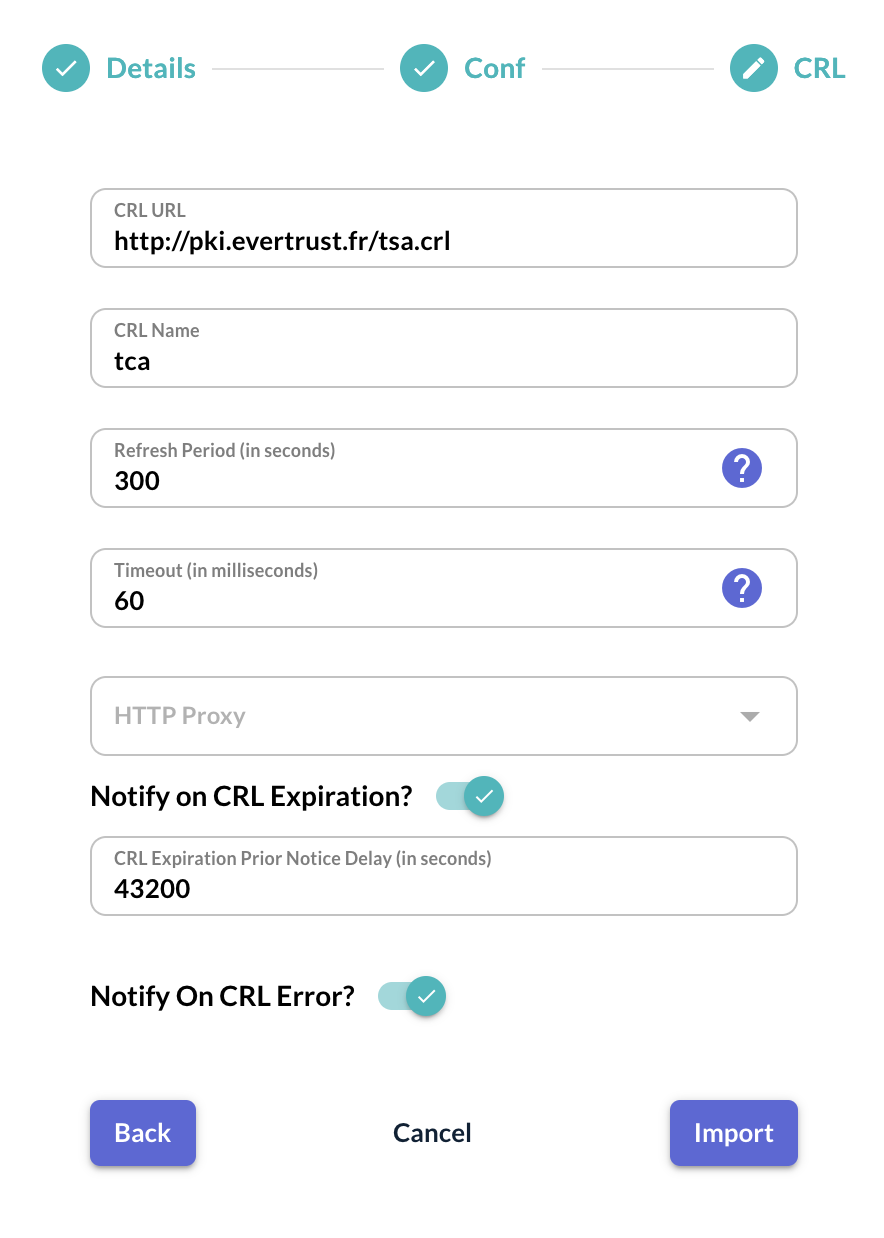This screenshot has width=884, height=1238.
Task: Expand the HTTP Proxy dropdown arrow
Action: click(749, 716)
